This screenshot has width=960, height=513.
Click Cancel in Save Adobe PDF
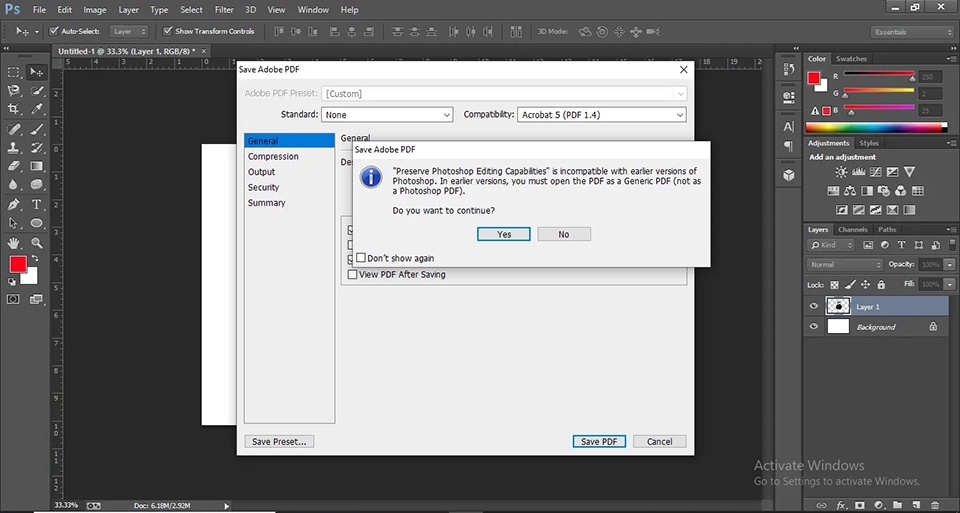pyautogui.click(x=659, y=441)
